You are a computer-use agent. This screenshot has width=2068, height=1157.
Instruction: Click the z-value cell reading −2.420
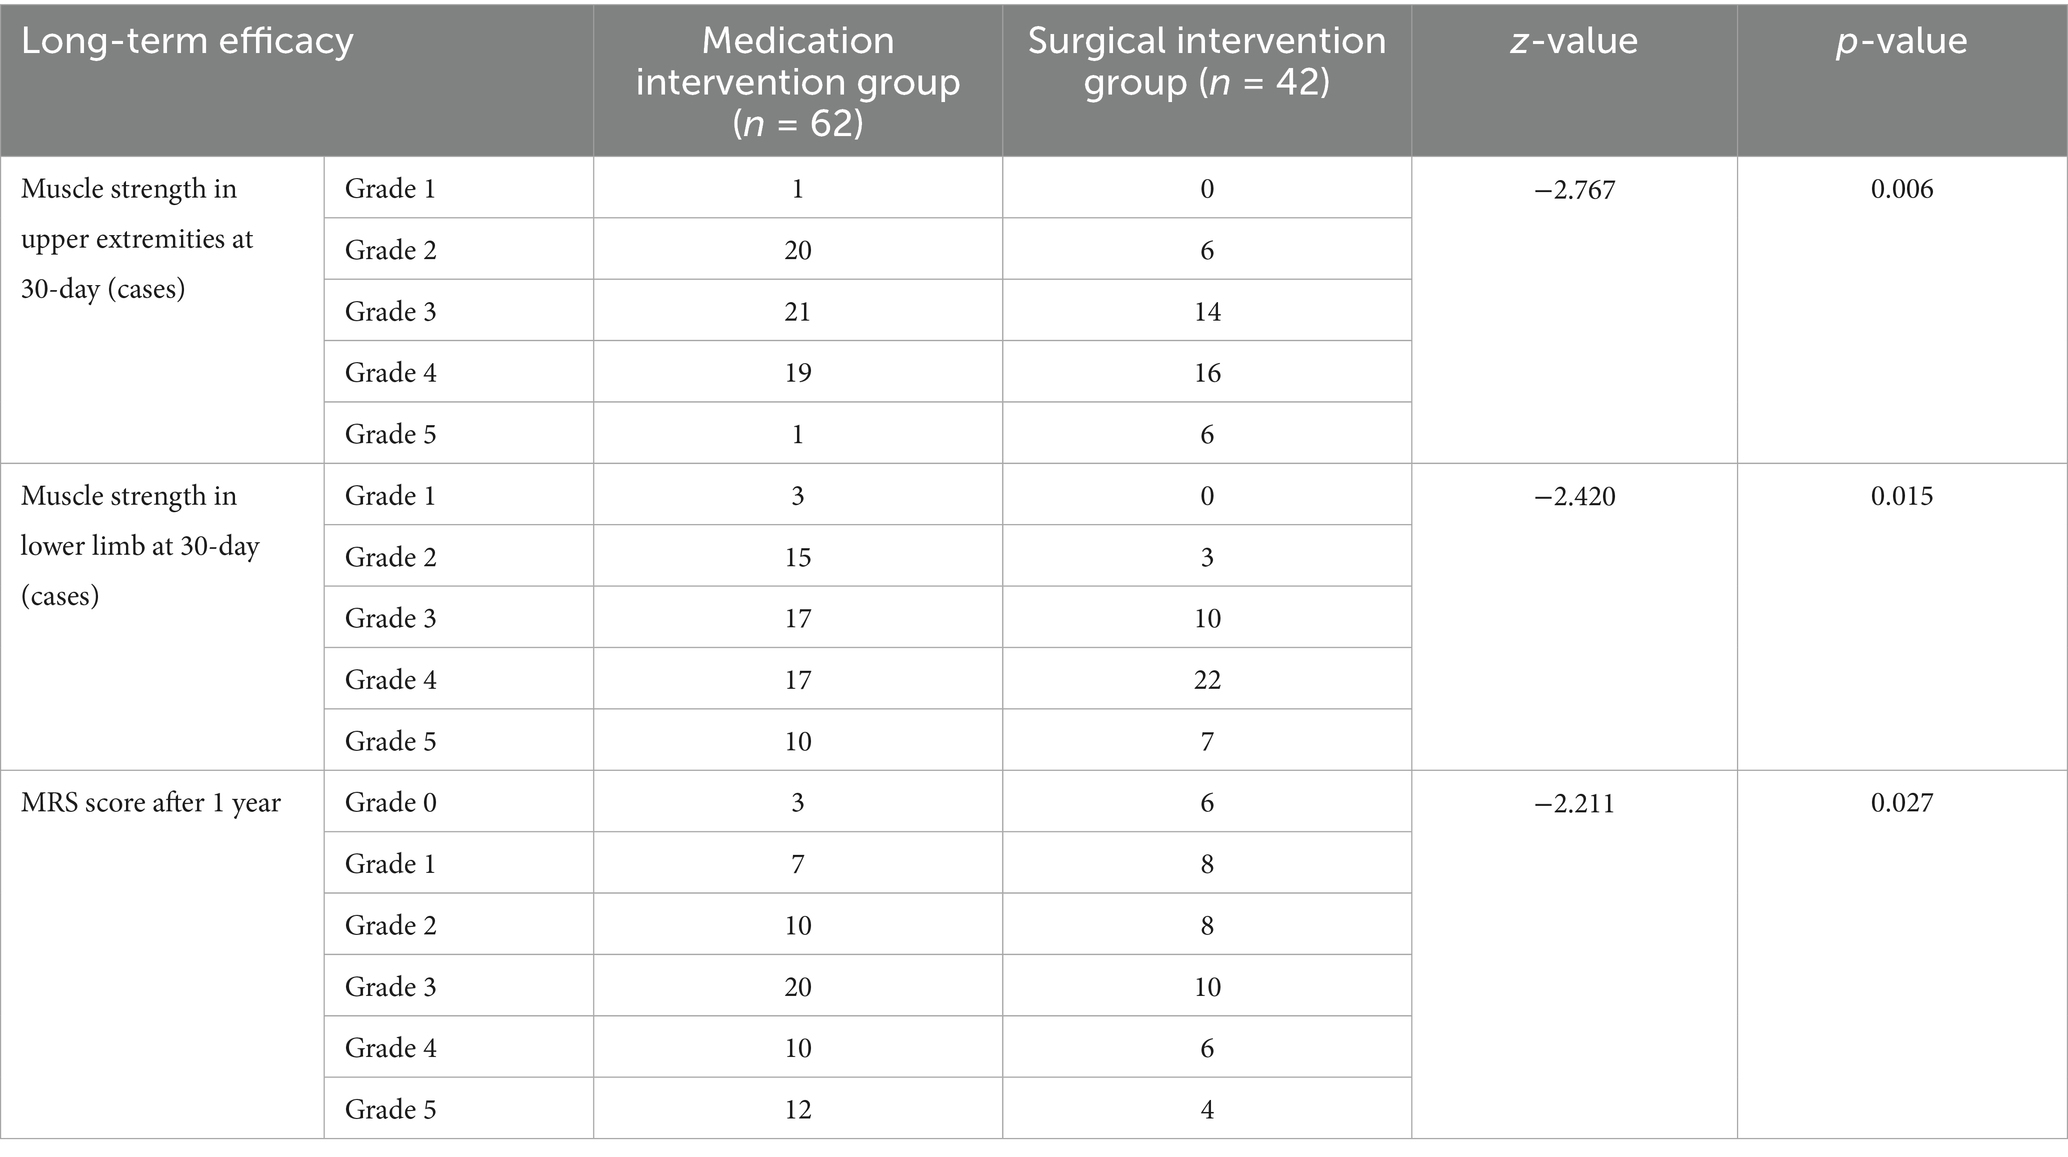tap(1574, 497)
